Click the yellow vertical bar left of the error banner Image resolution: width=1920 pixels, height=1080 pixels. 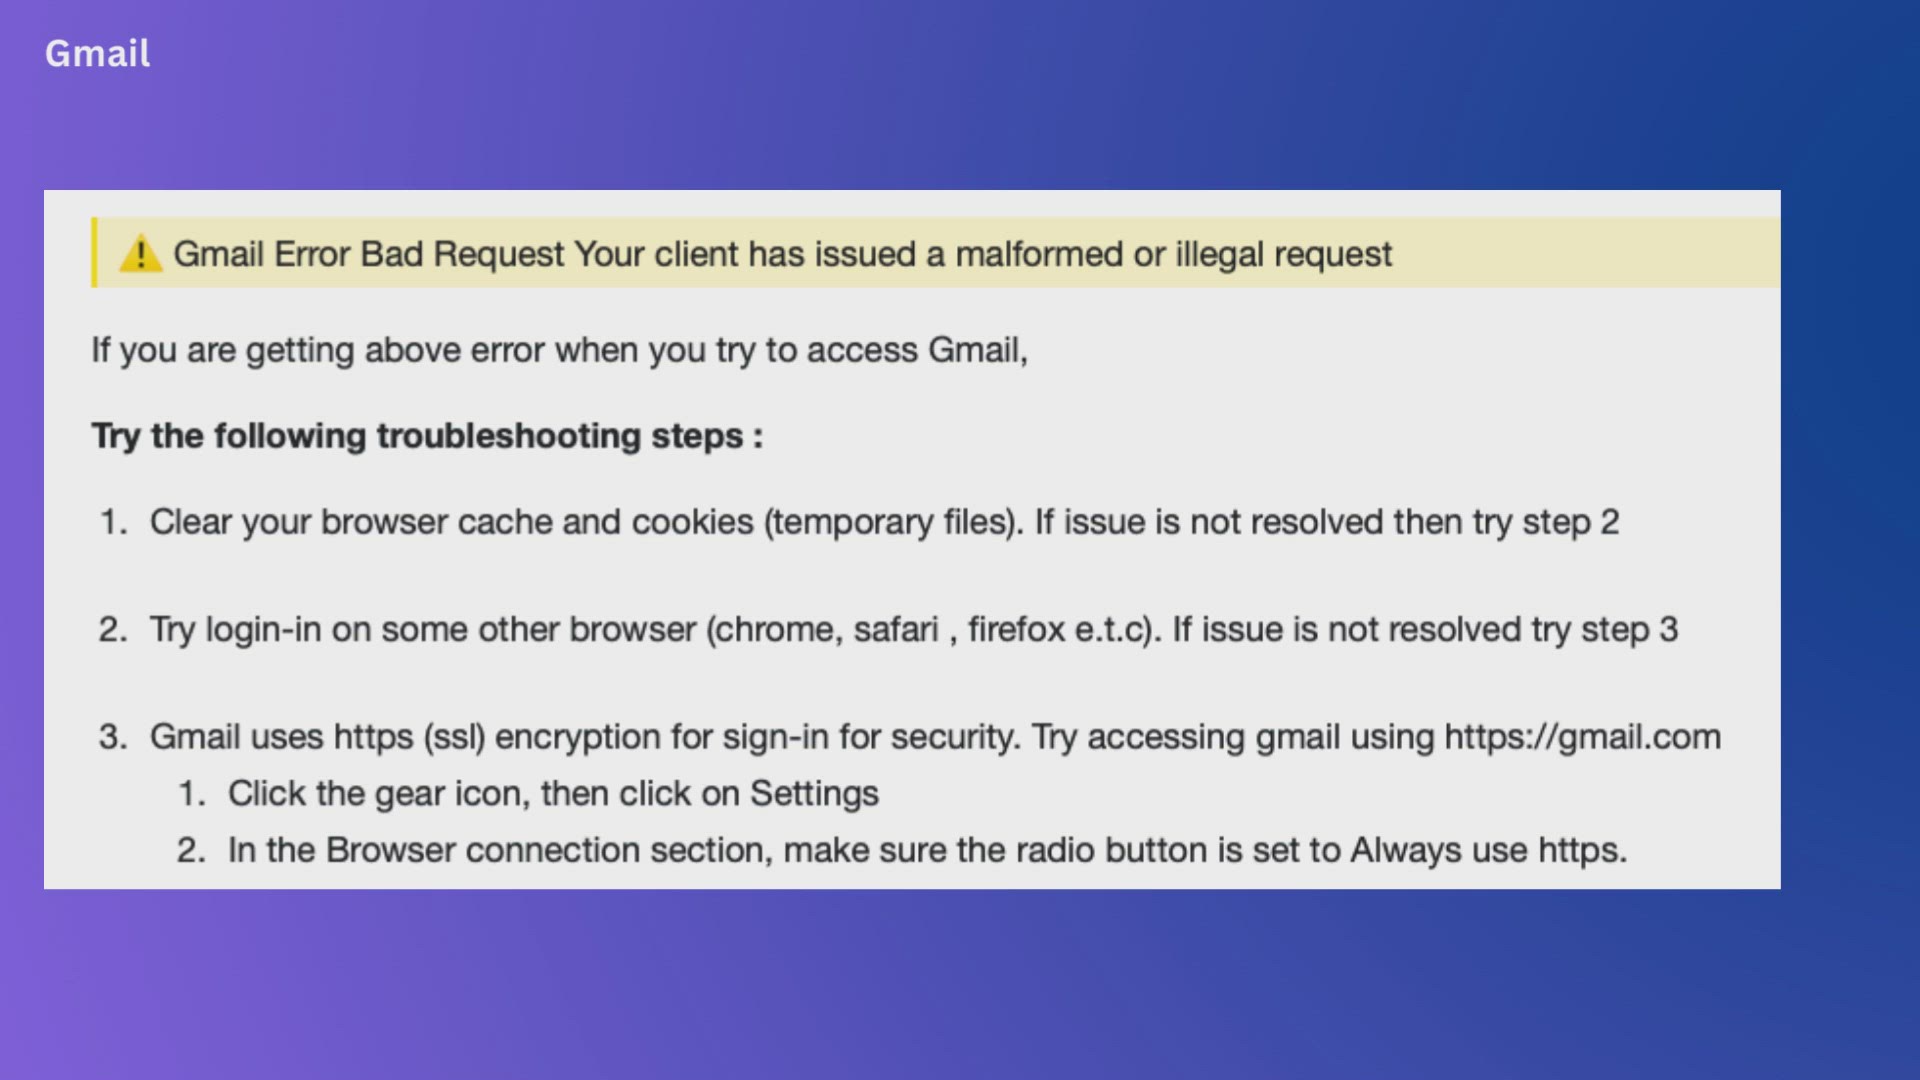click(94, 252)
